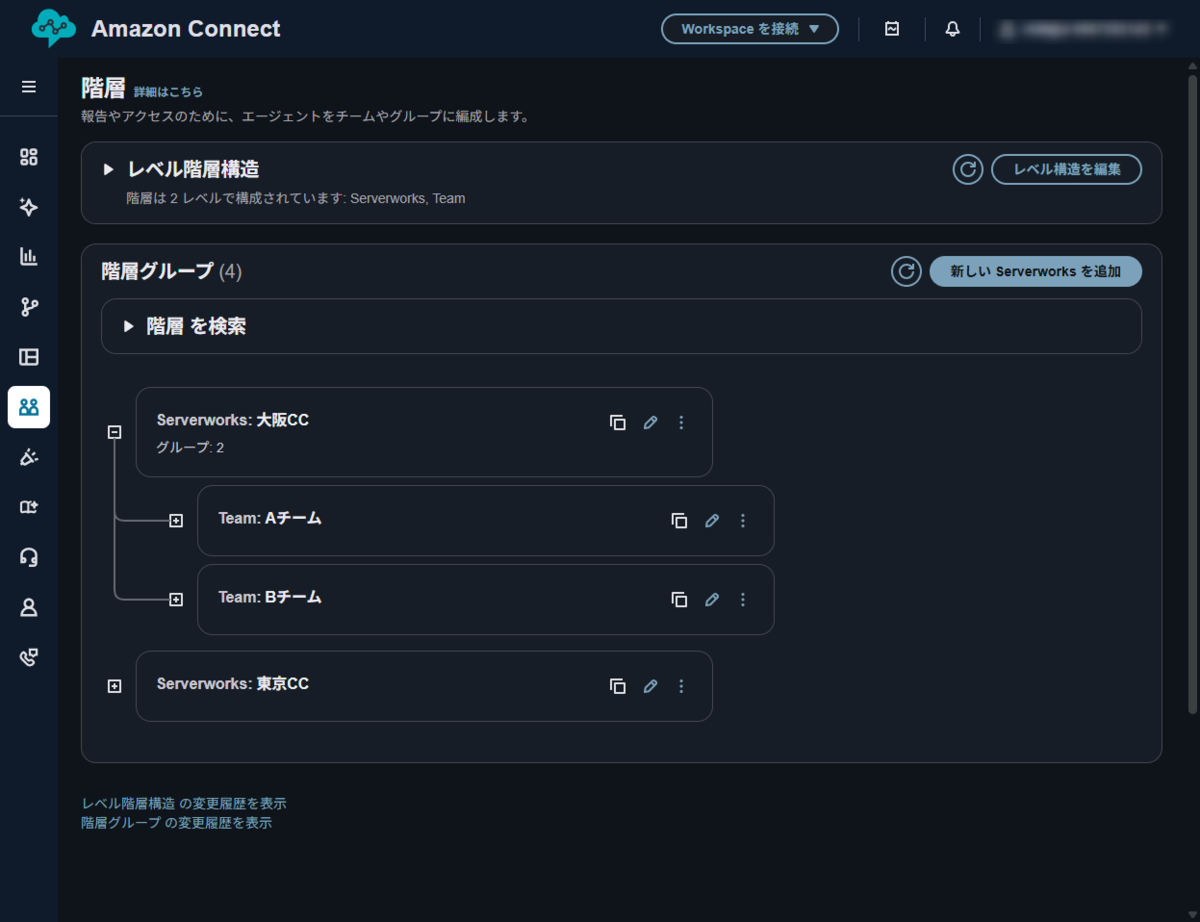Image resolution: width=1200 pixels, height=922 pixels.
Task: Expand the Aチーム tree node
Action: pyautogui.click(x=176, y=520)
